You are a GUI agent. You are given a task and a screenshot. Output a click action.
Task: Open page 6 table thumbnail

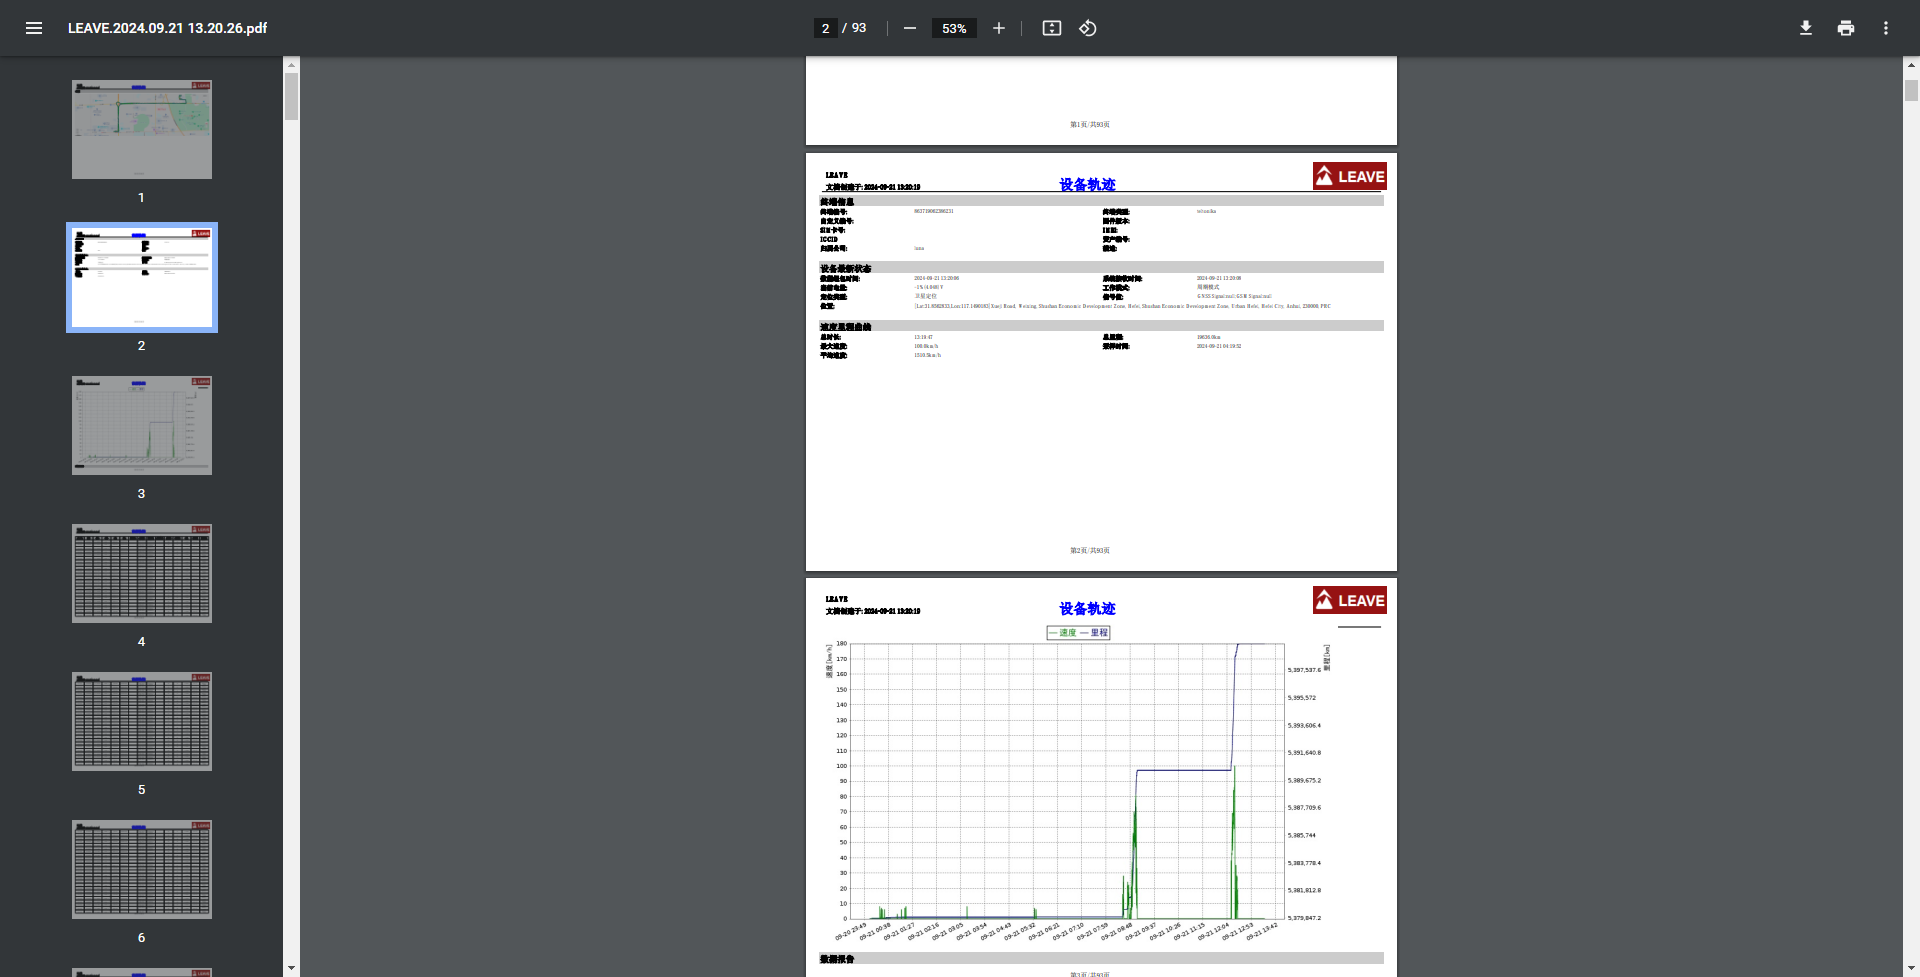tap(142, 870)
